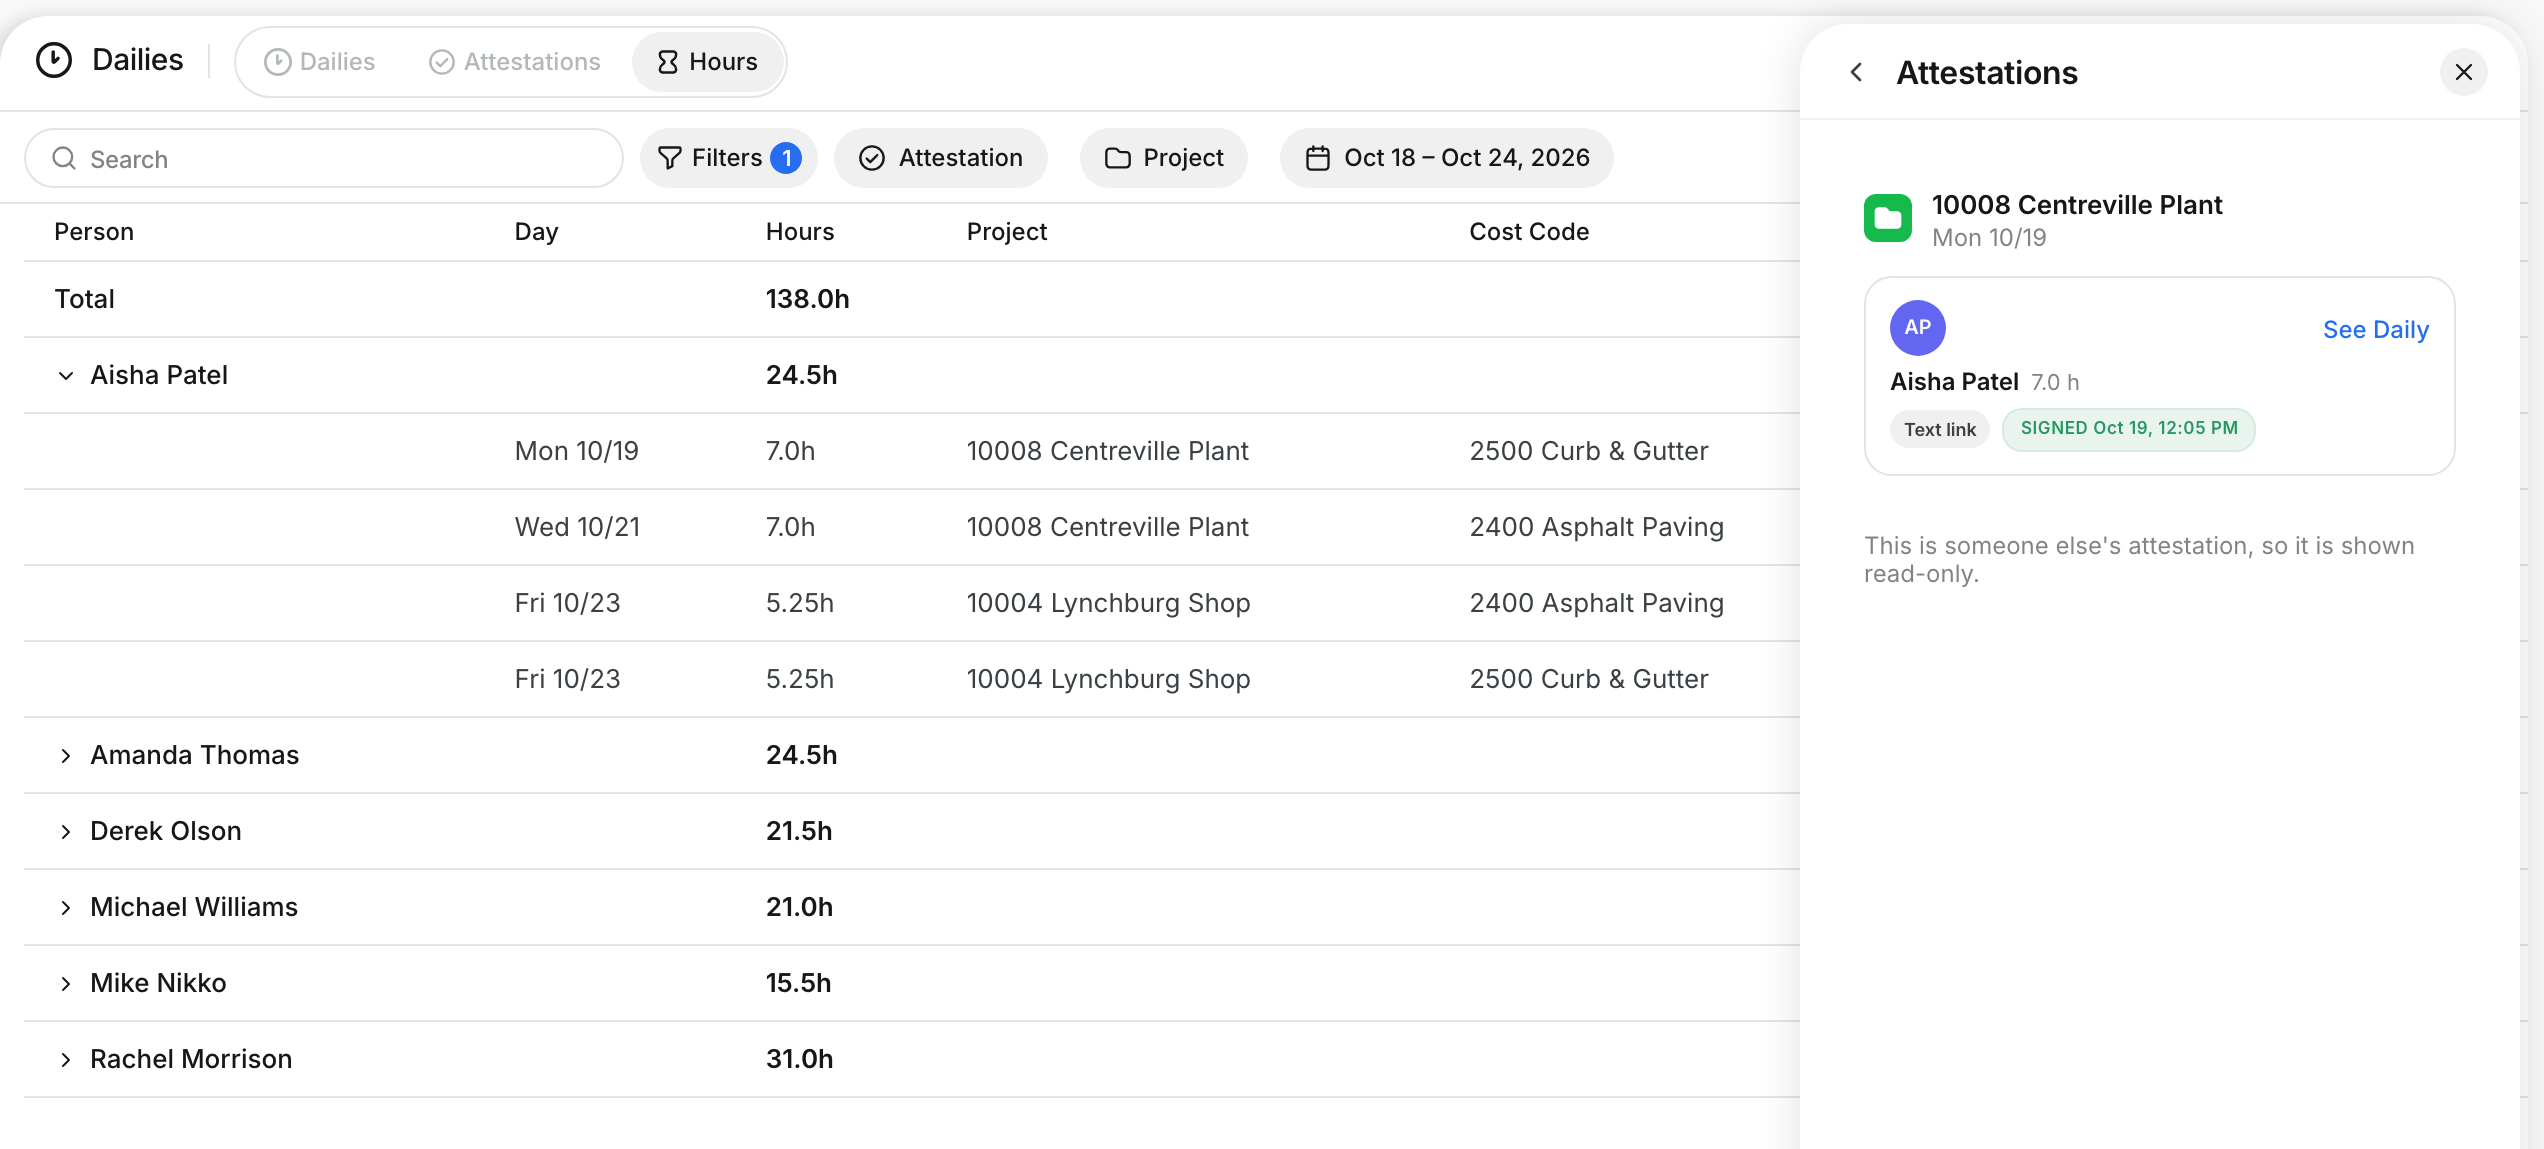The height and width of the screenshot is (1149, 2544).
Task: Click the Dailies clock logo icon
Action: 54,60
